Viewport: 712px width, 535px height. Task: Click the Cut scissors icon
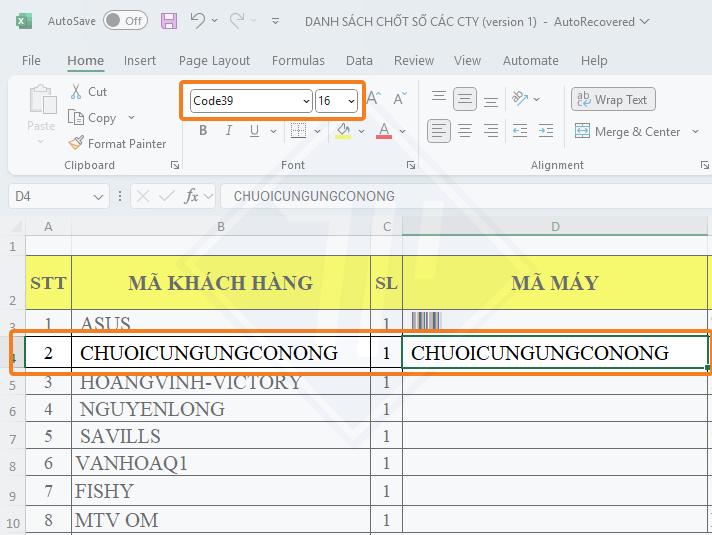77,92
